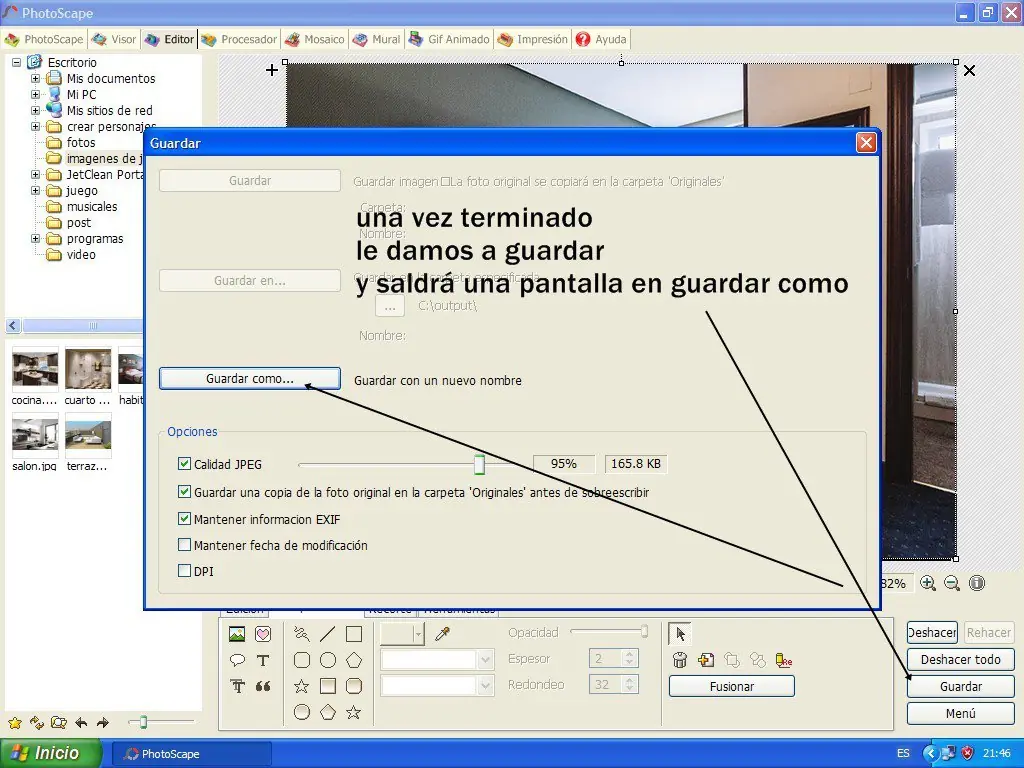Open the Mural tab
This screenshot has width=1024, height=768.
pos(376,39)
